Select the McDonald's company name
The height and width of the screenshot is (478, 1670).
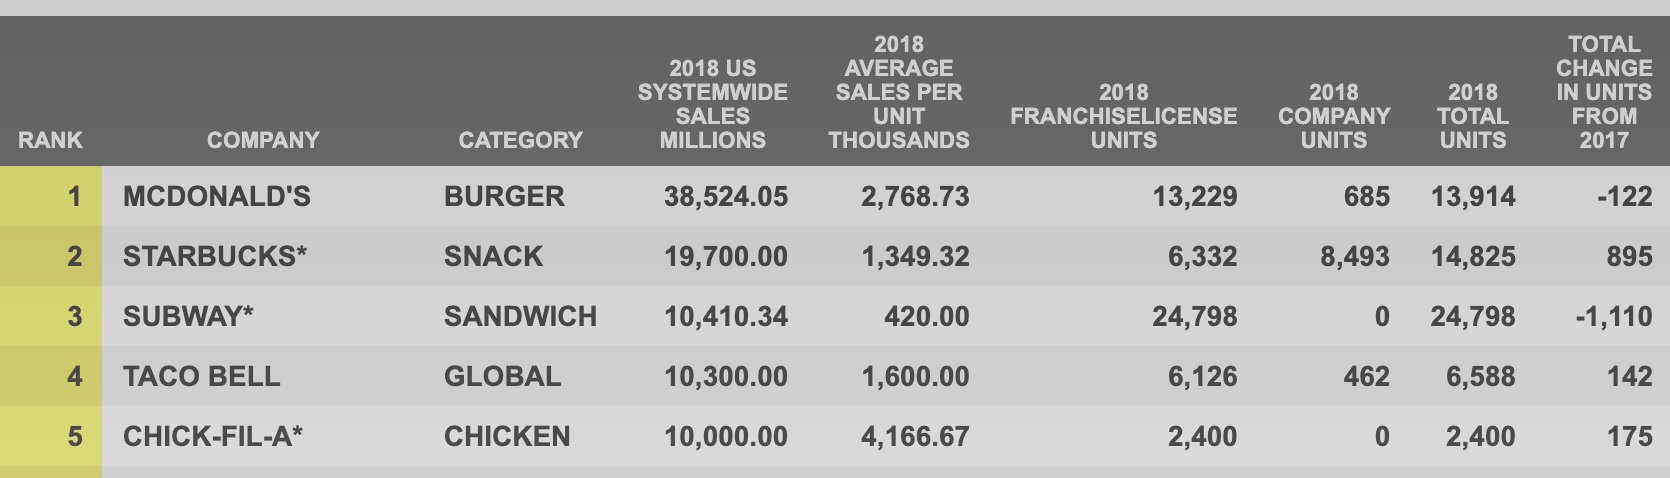coord(216,196)
